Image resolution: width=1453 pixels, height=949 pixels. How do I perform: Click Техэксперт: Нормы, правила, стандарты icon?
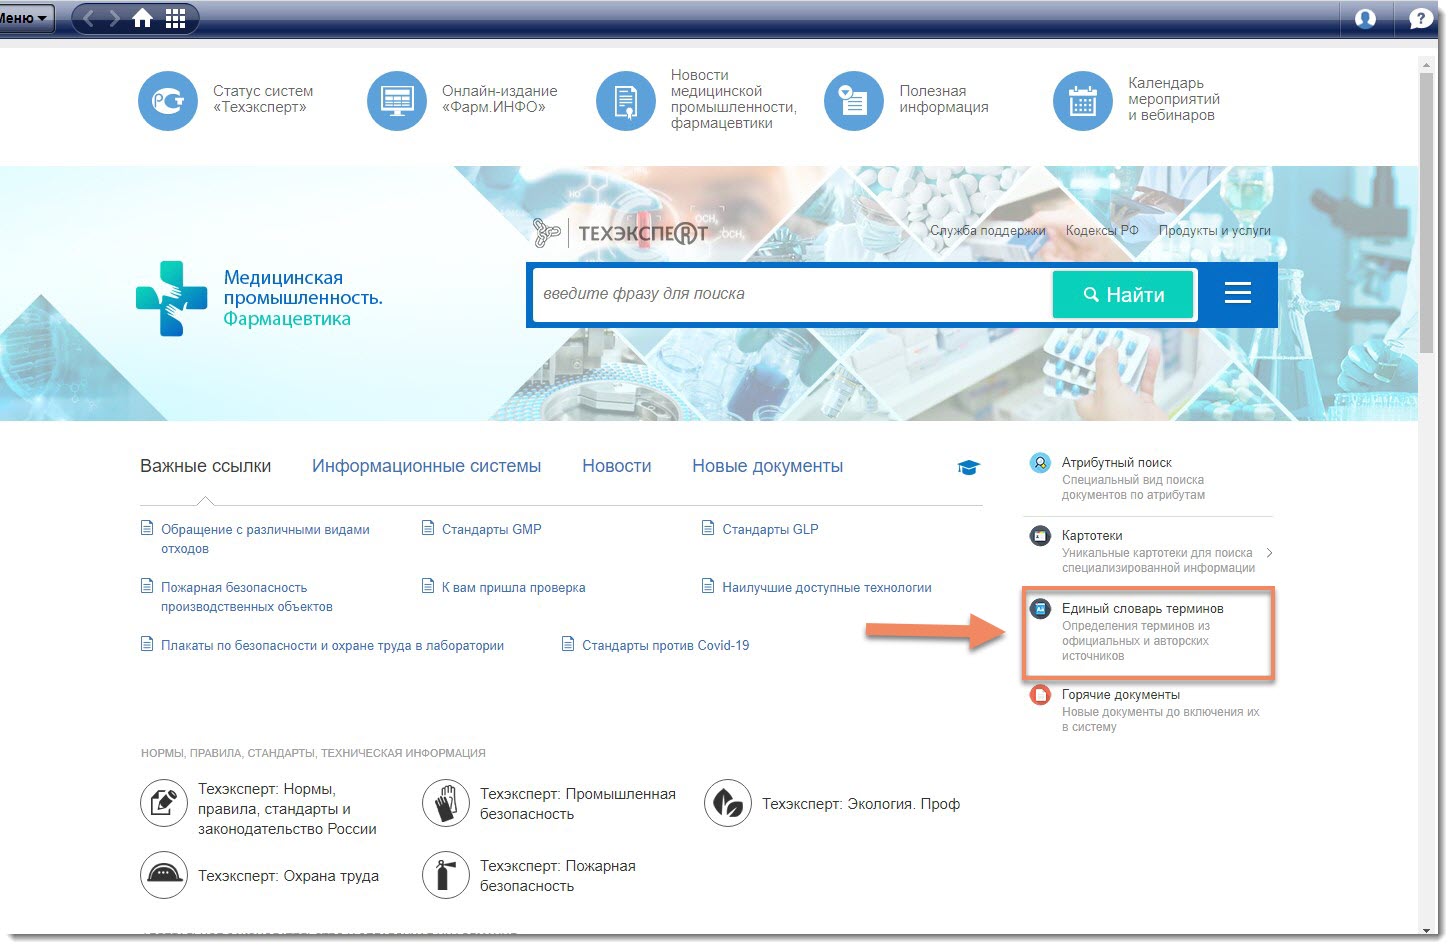(164, 803)
